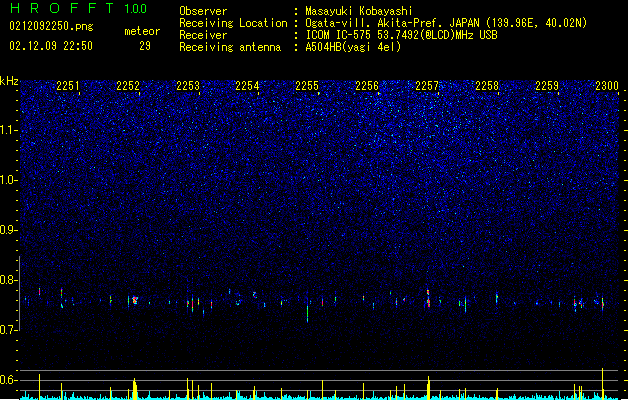Click the 2259 time axis marker
Screen dimensions: 629x400
point(547,86)
